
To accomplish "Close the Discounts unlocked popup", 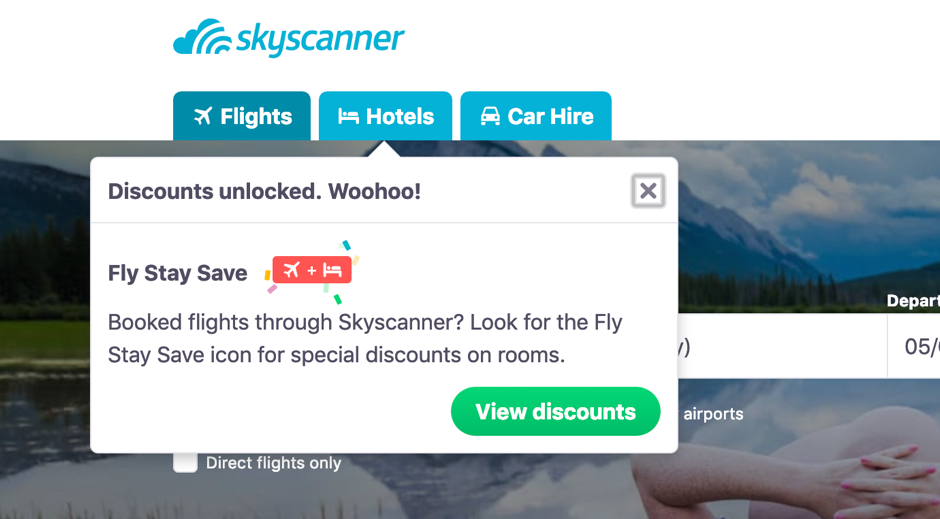I will pyautogui.click(x=648, y=190).
